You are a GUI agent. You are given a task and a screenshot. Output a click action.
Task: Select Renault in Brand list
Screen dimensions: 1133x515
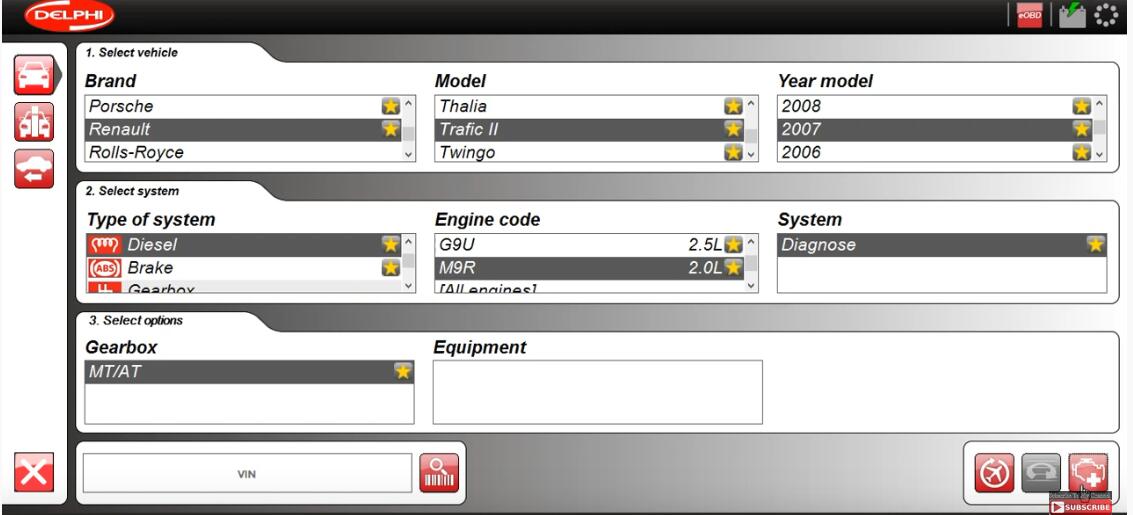pos(243,129)
